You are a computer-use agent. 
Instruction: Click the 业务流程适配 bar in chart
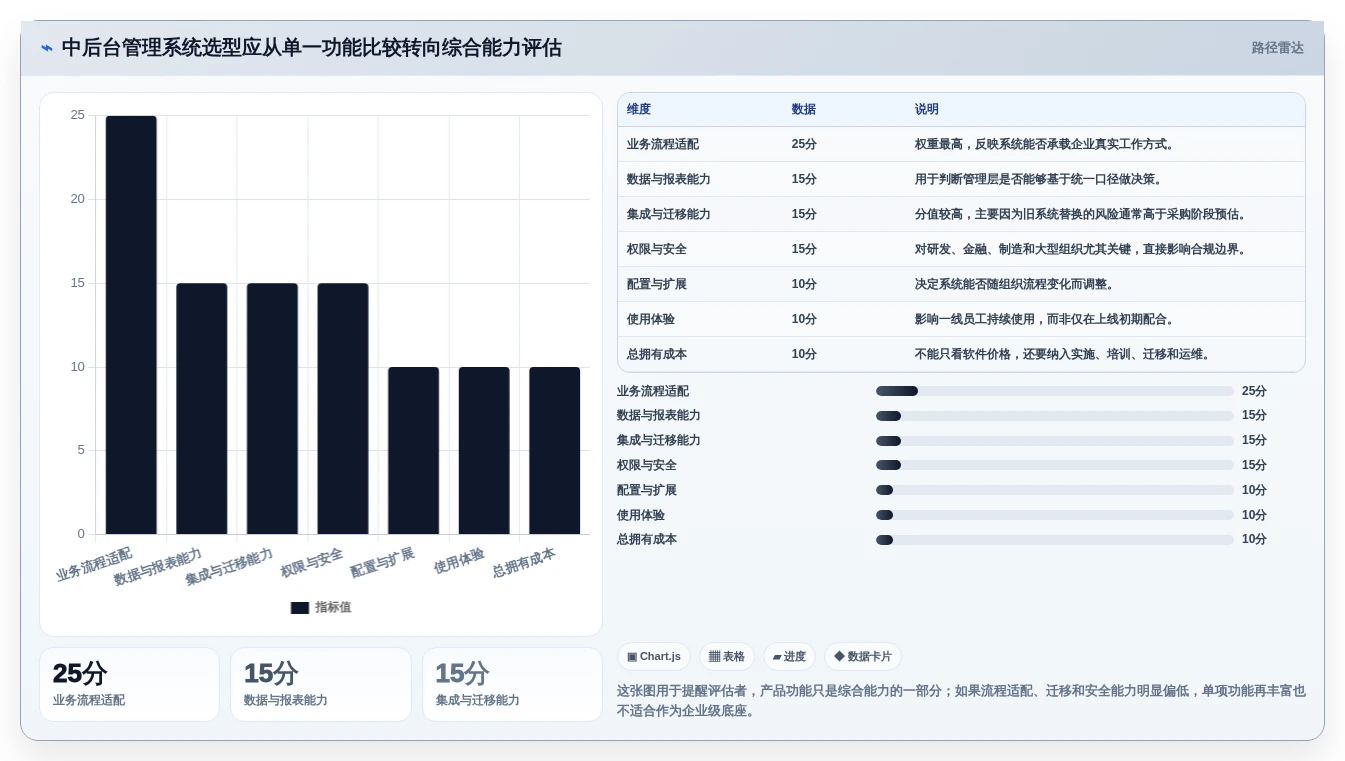(131, 325)
